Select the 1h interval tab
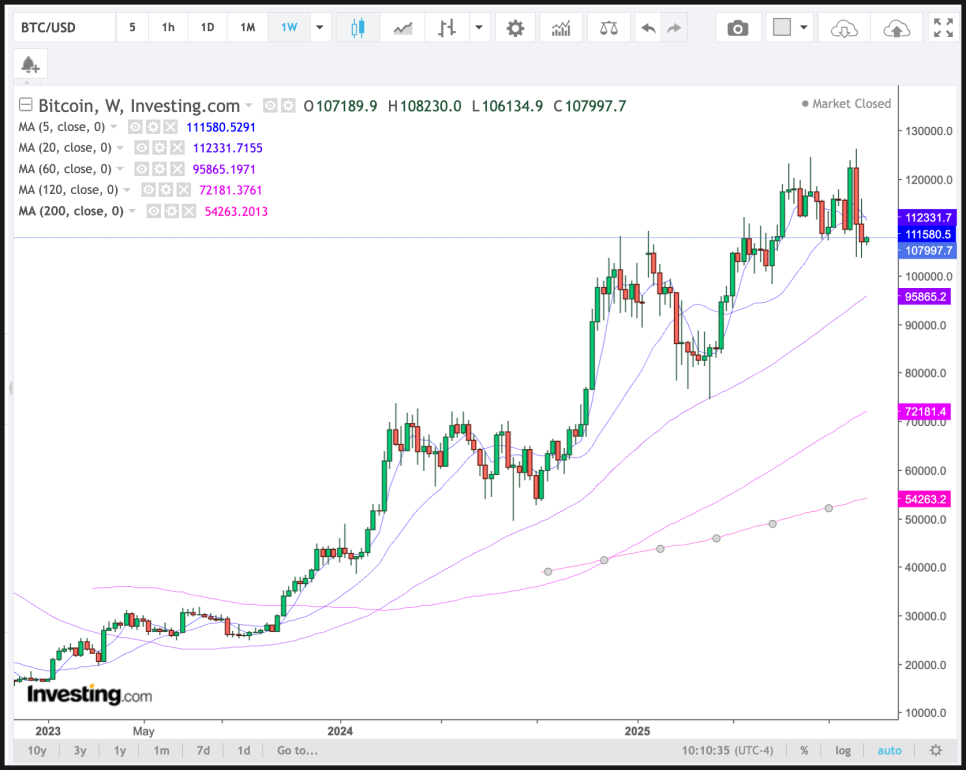966x770 pixels. click(x=168, y=28)
